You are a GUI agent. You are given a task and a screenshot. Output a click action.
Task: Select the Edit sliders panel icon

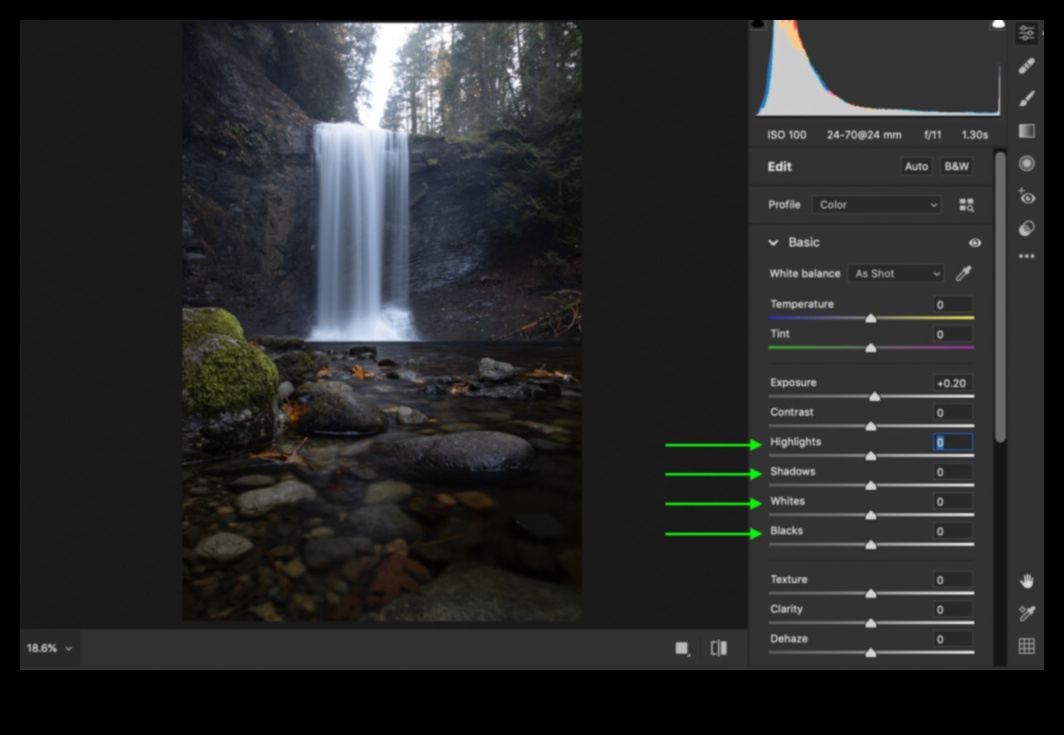1027,33
